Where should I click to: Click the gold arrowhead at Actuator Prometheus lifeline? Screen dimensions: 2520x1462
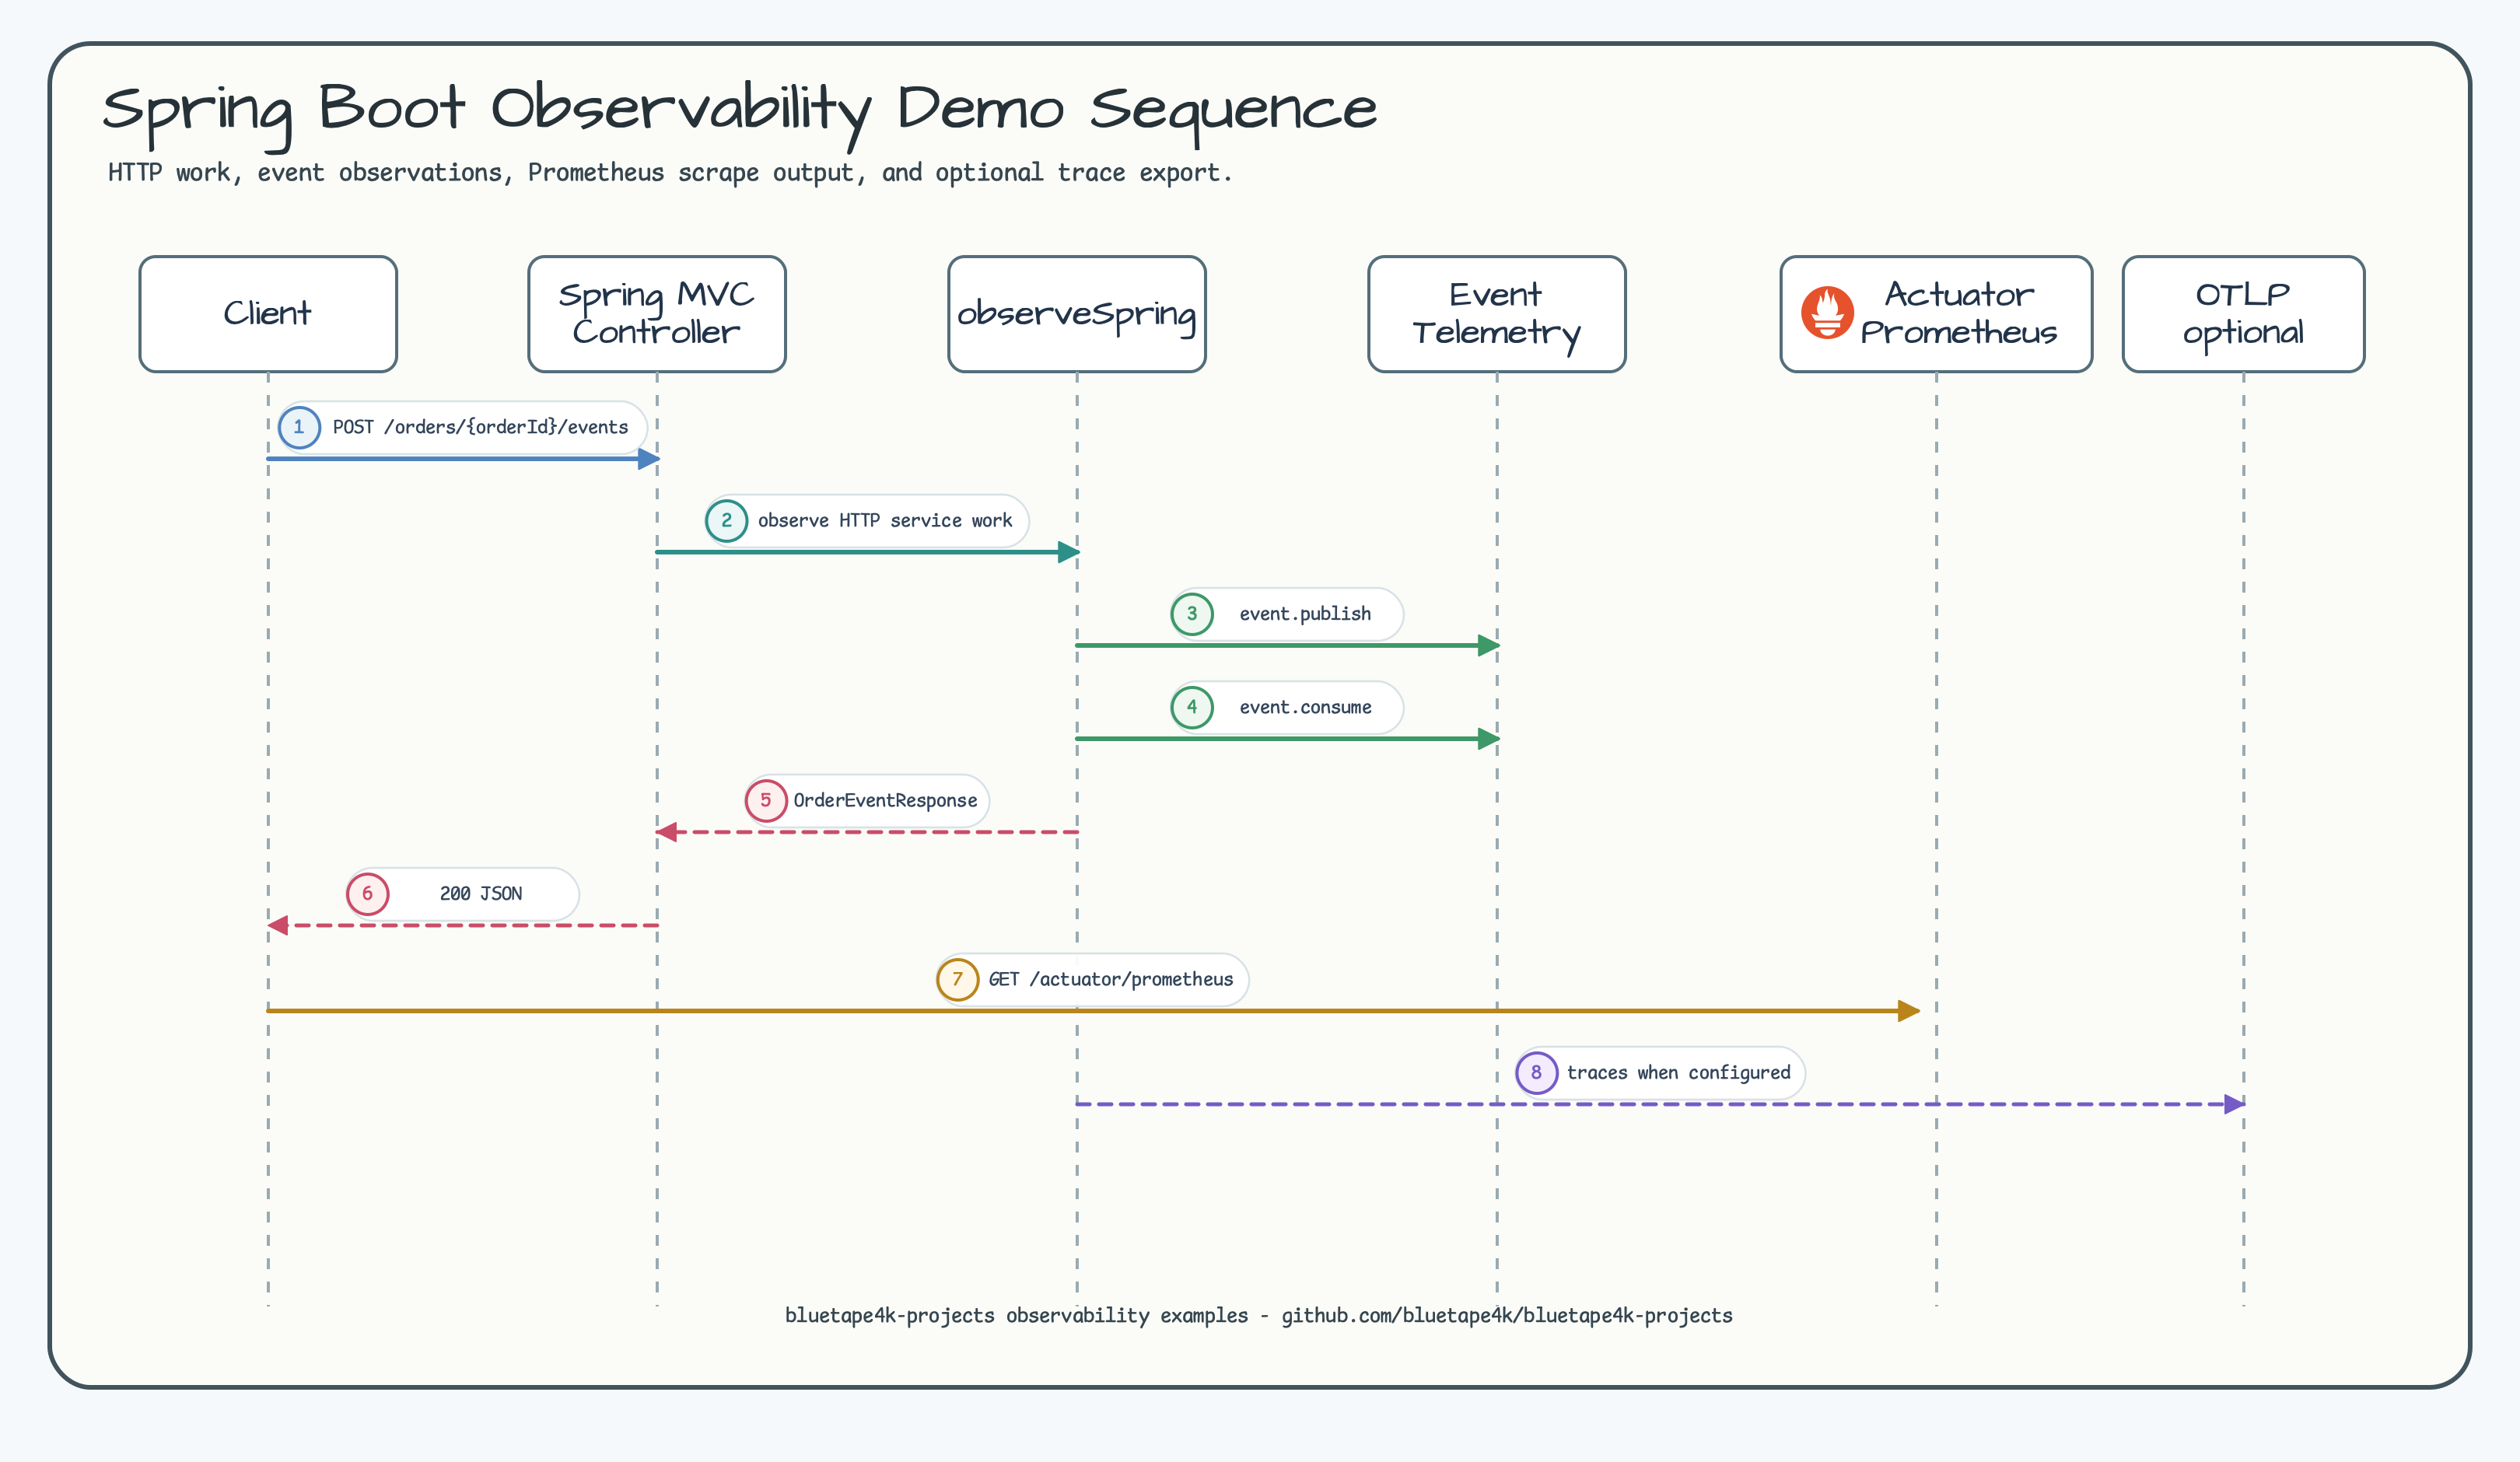[x=1908, y=1011]
